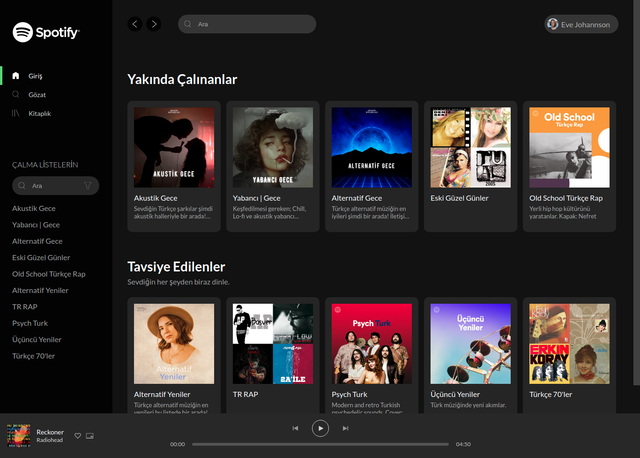The image size is (640, 458).
Task: Select Türkçe 70'ler in the sidebar list
Action: 33,356
